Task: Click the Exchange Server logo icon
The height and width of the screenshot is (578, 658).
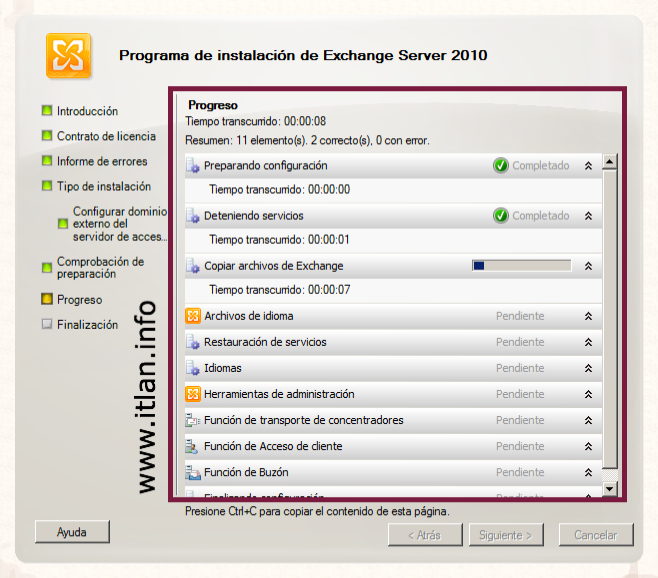Action: click(68, 55)
